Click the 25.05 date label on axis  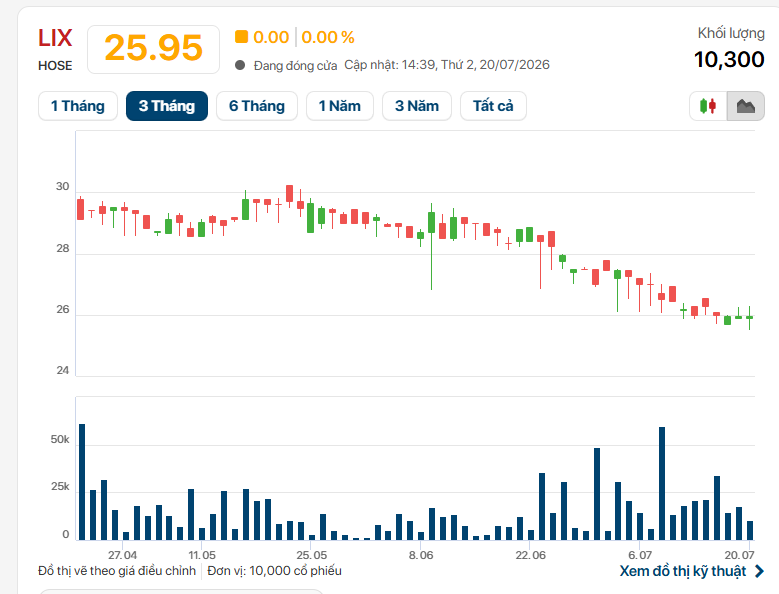coord(312,555)
